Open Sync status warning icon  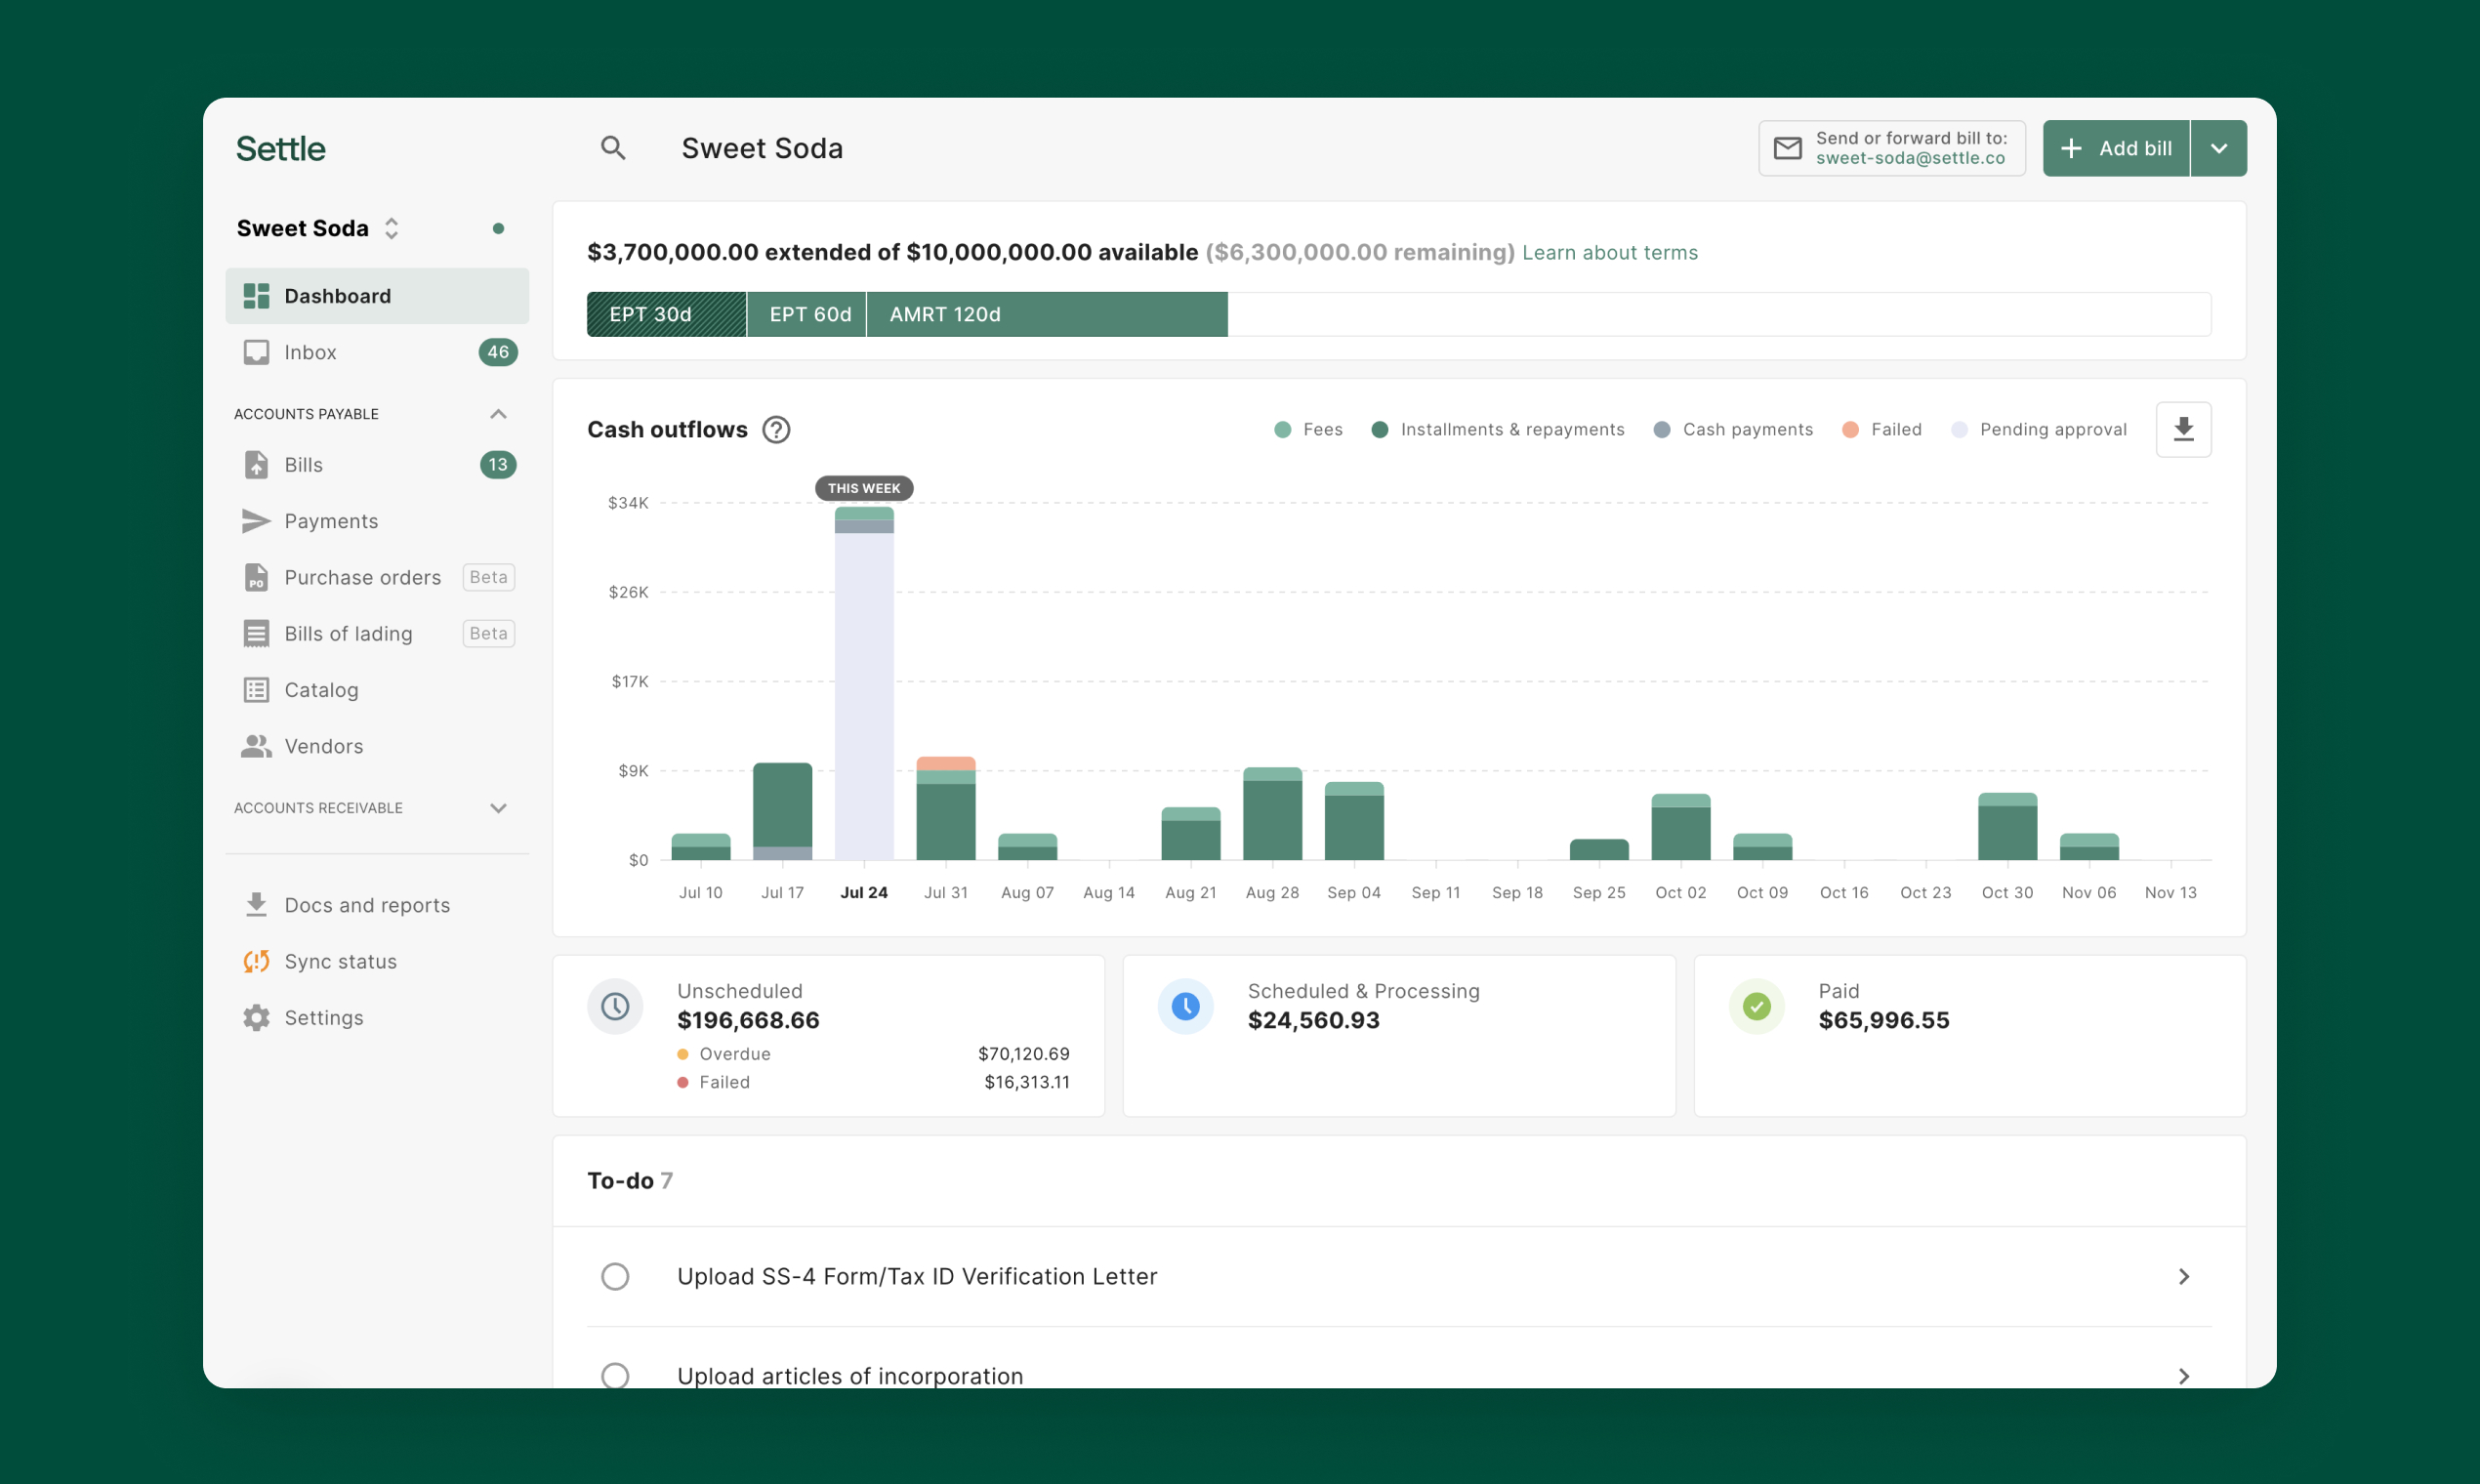(x=256, y=961)
